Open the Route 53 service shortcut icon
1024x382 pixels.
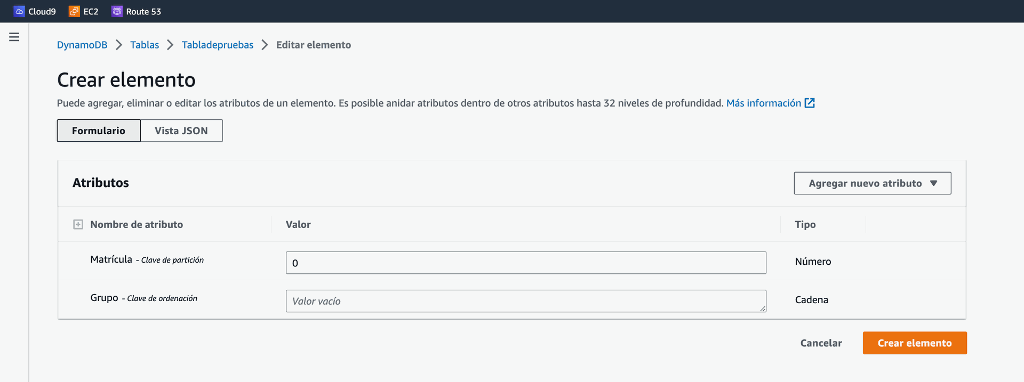(x=117, y=11)
